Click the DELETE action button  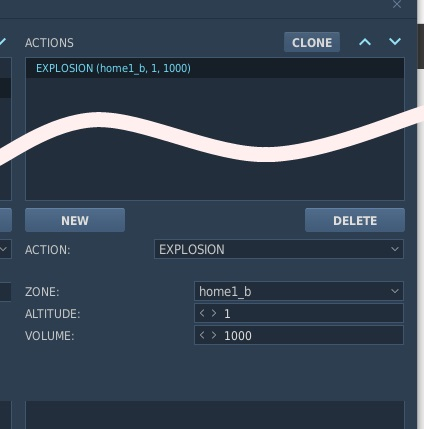tap(355, 220)
